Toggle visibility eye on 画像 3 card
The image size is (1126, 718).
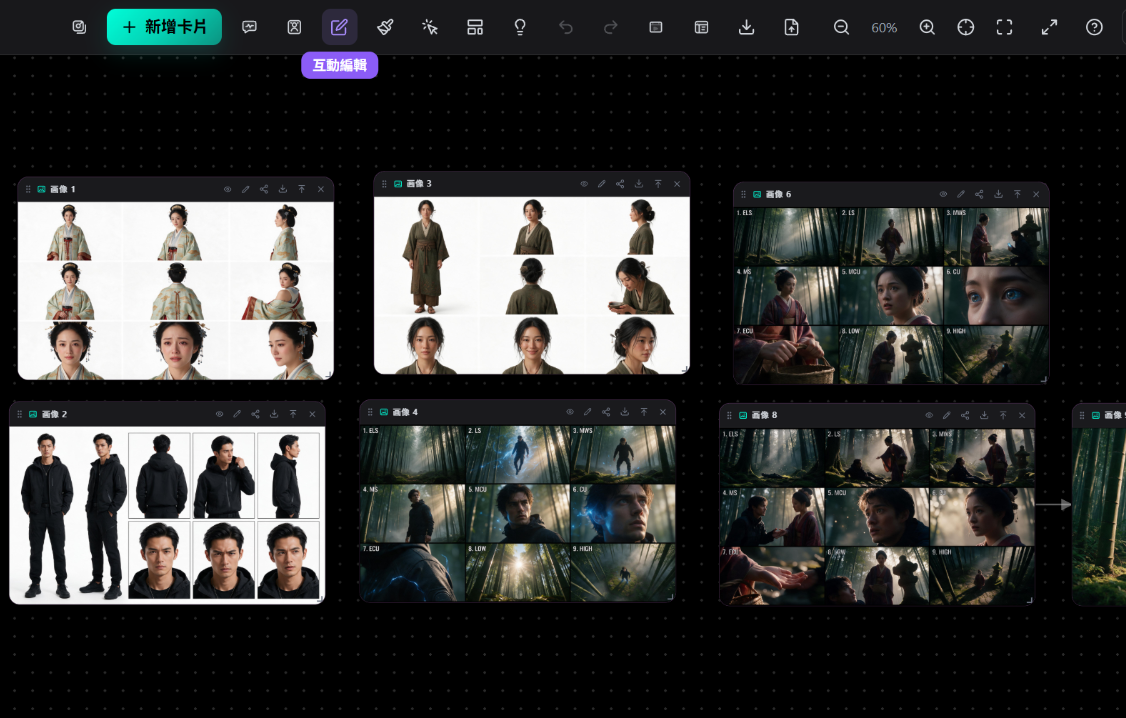pos(584,184)
